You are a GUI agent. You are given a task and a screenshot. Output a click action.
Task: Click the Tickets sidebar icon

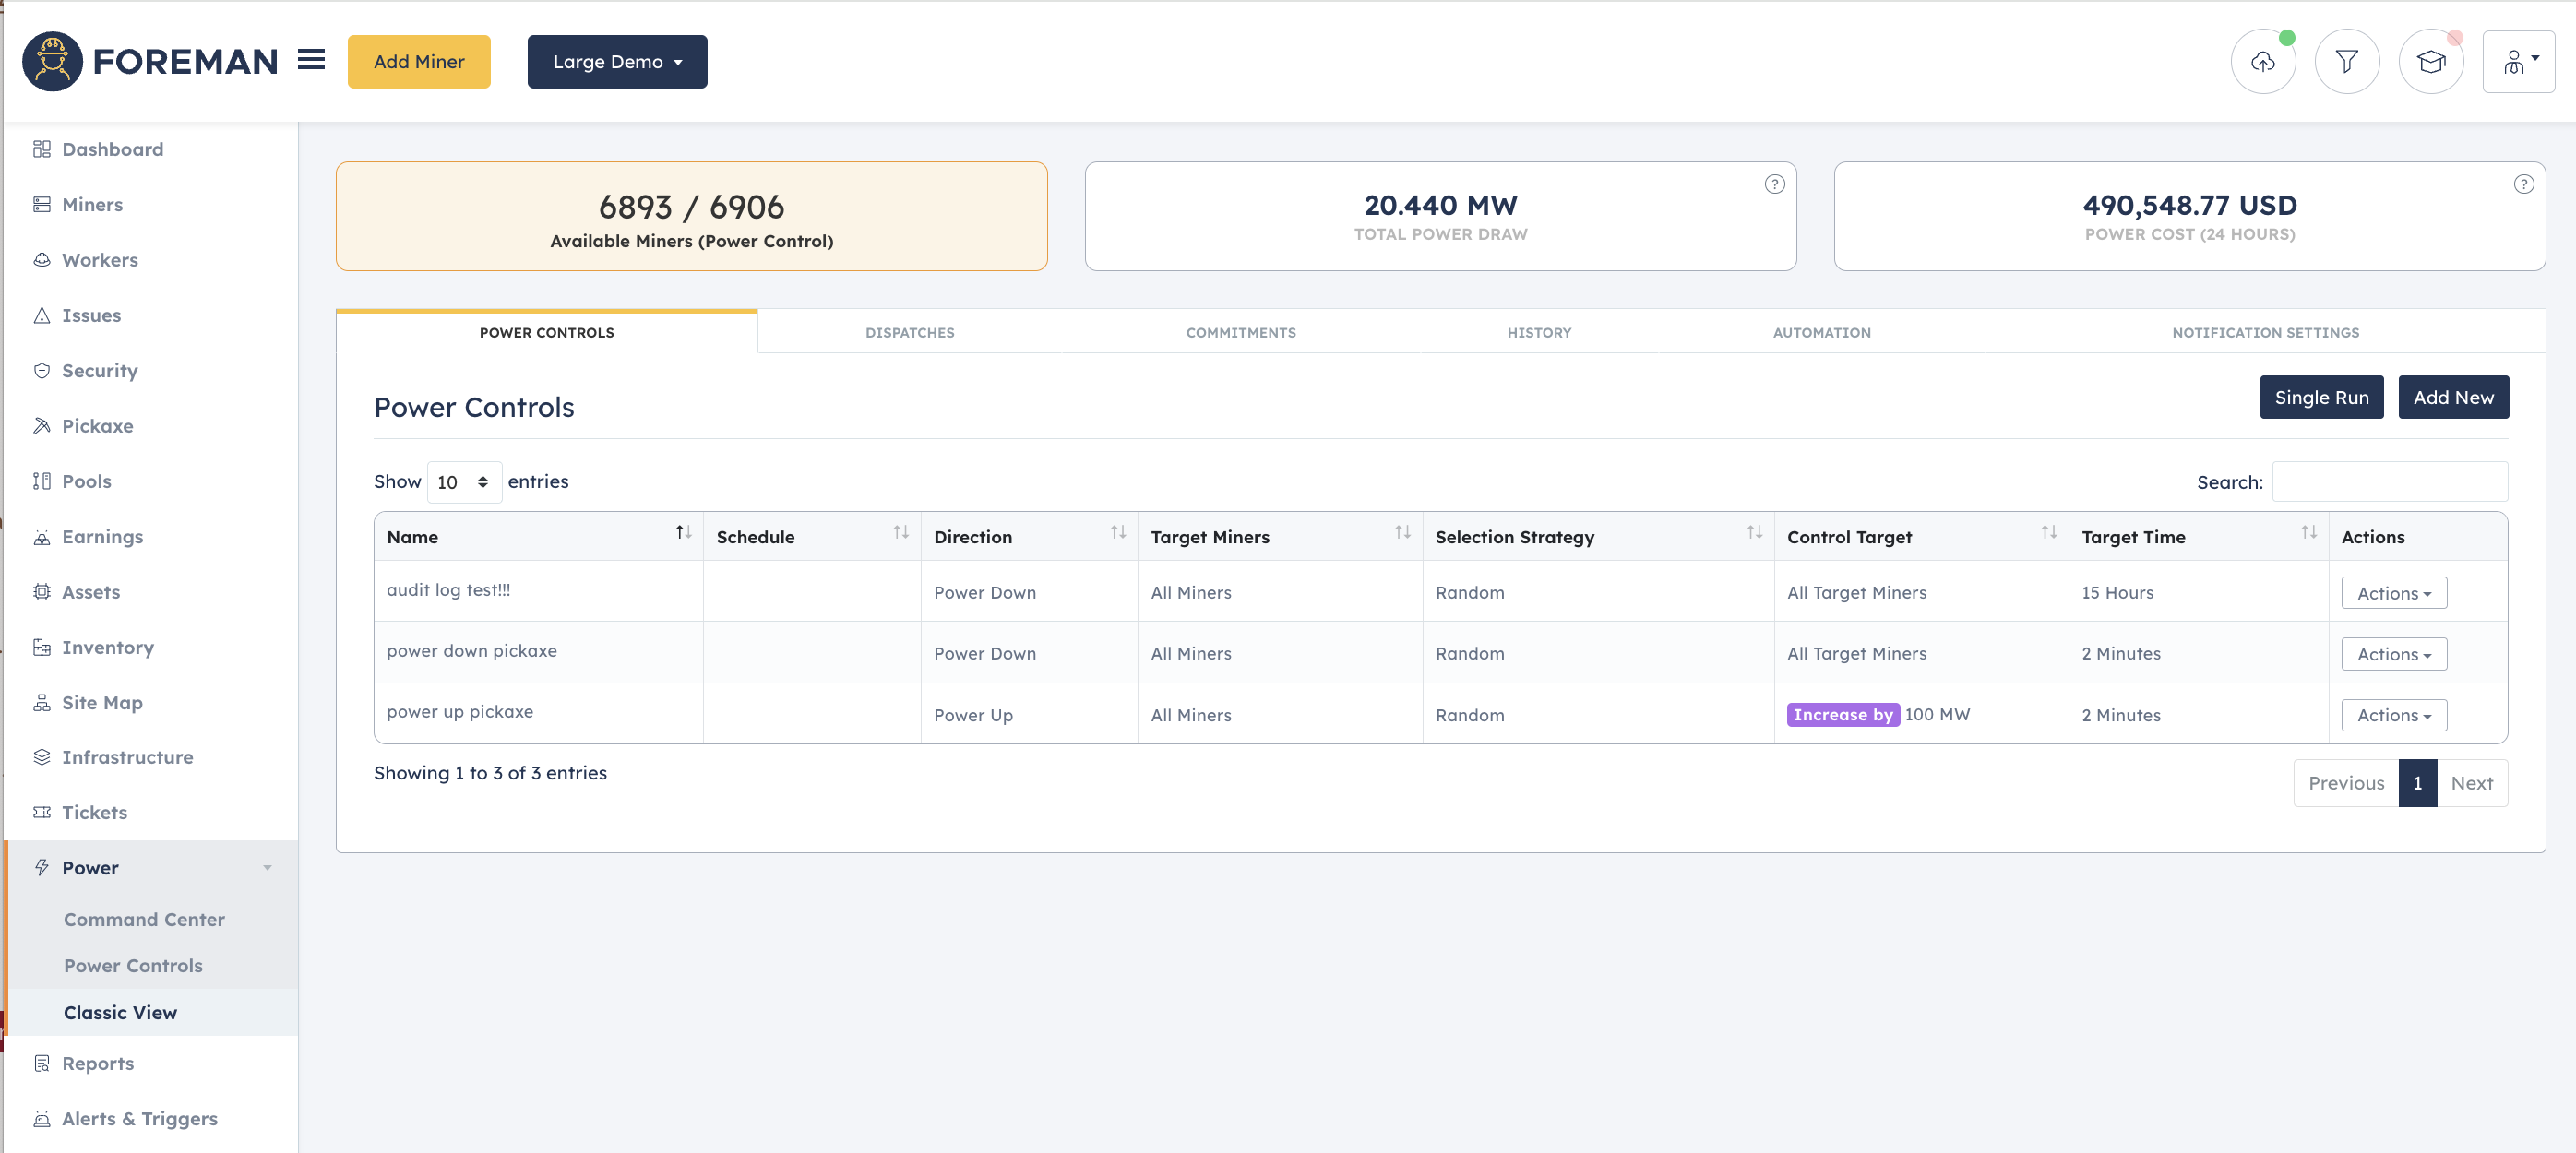42,812
